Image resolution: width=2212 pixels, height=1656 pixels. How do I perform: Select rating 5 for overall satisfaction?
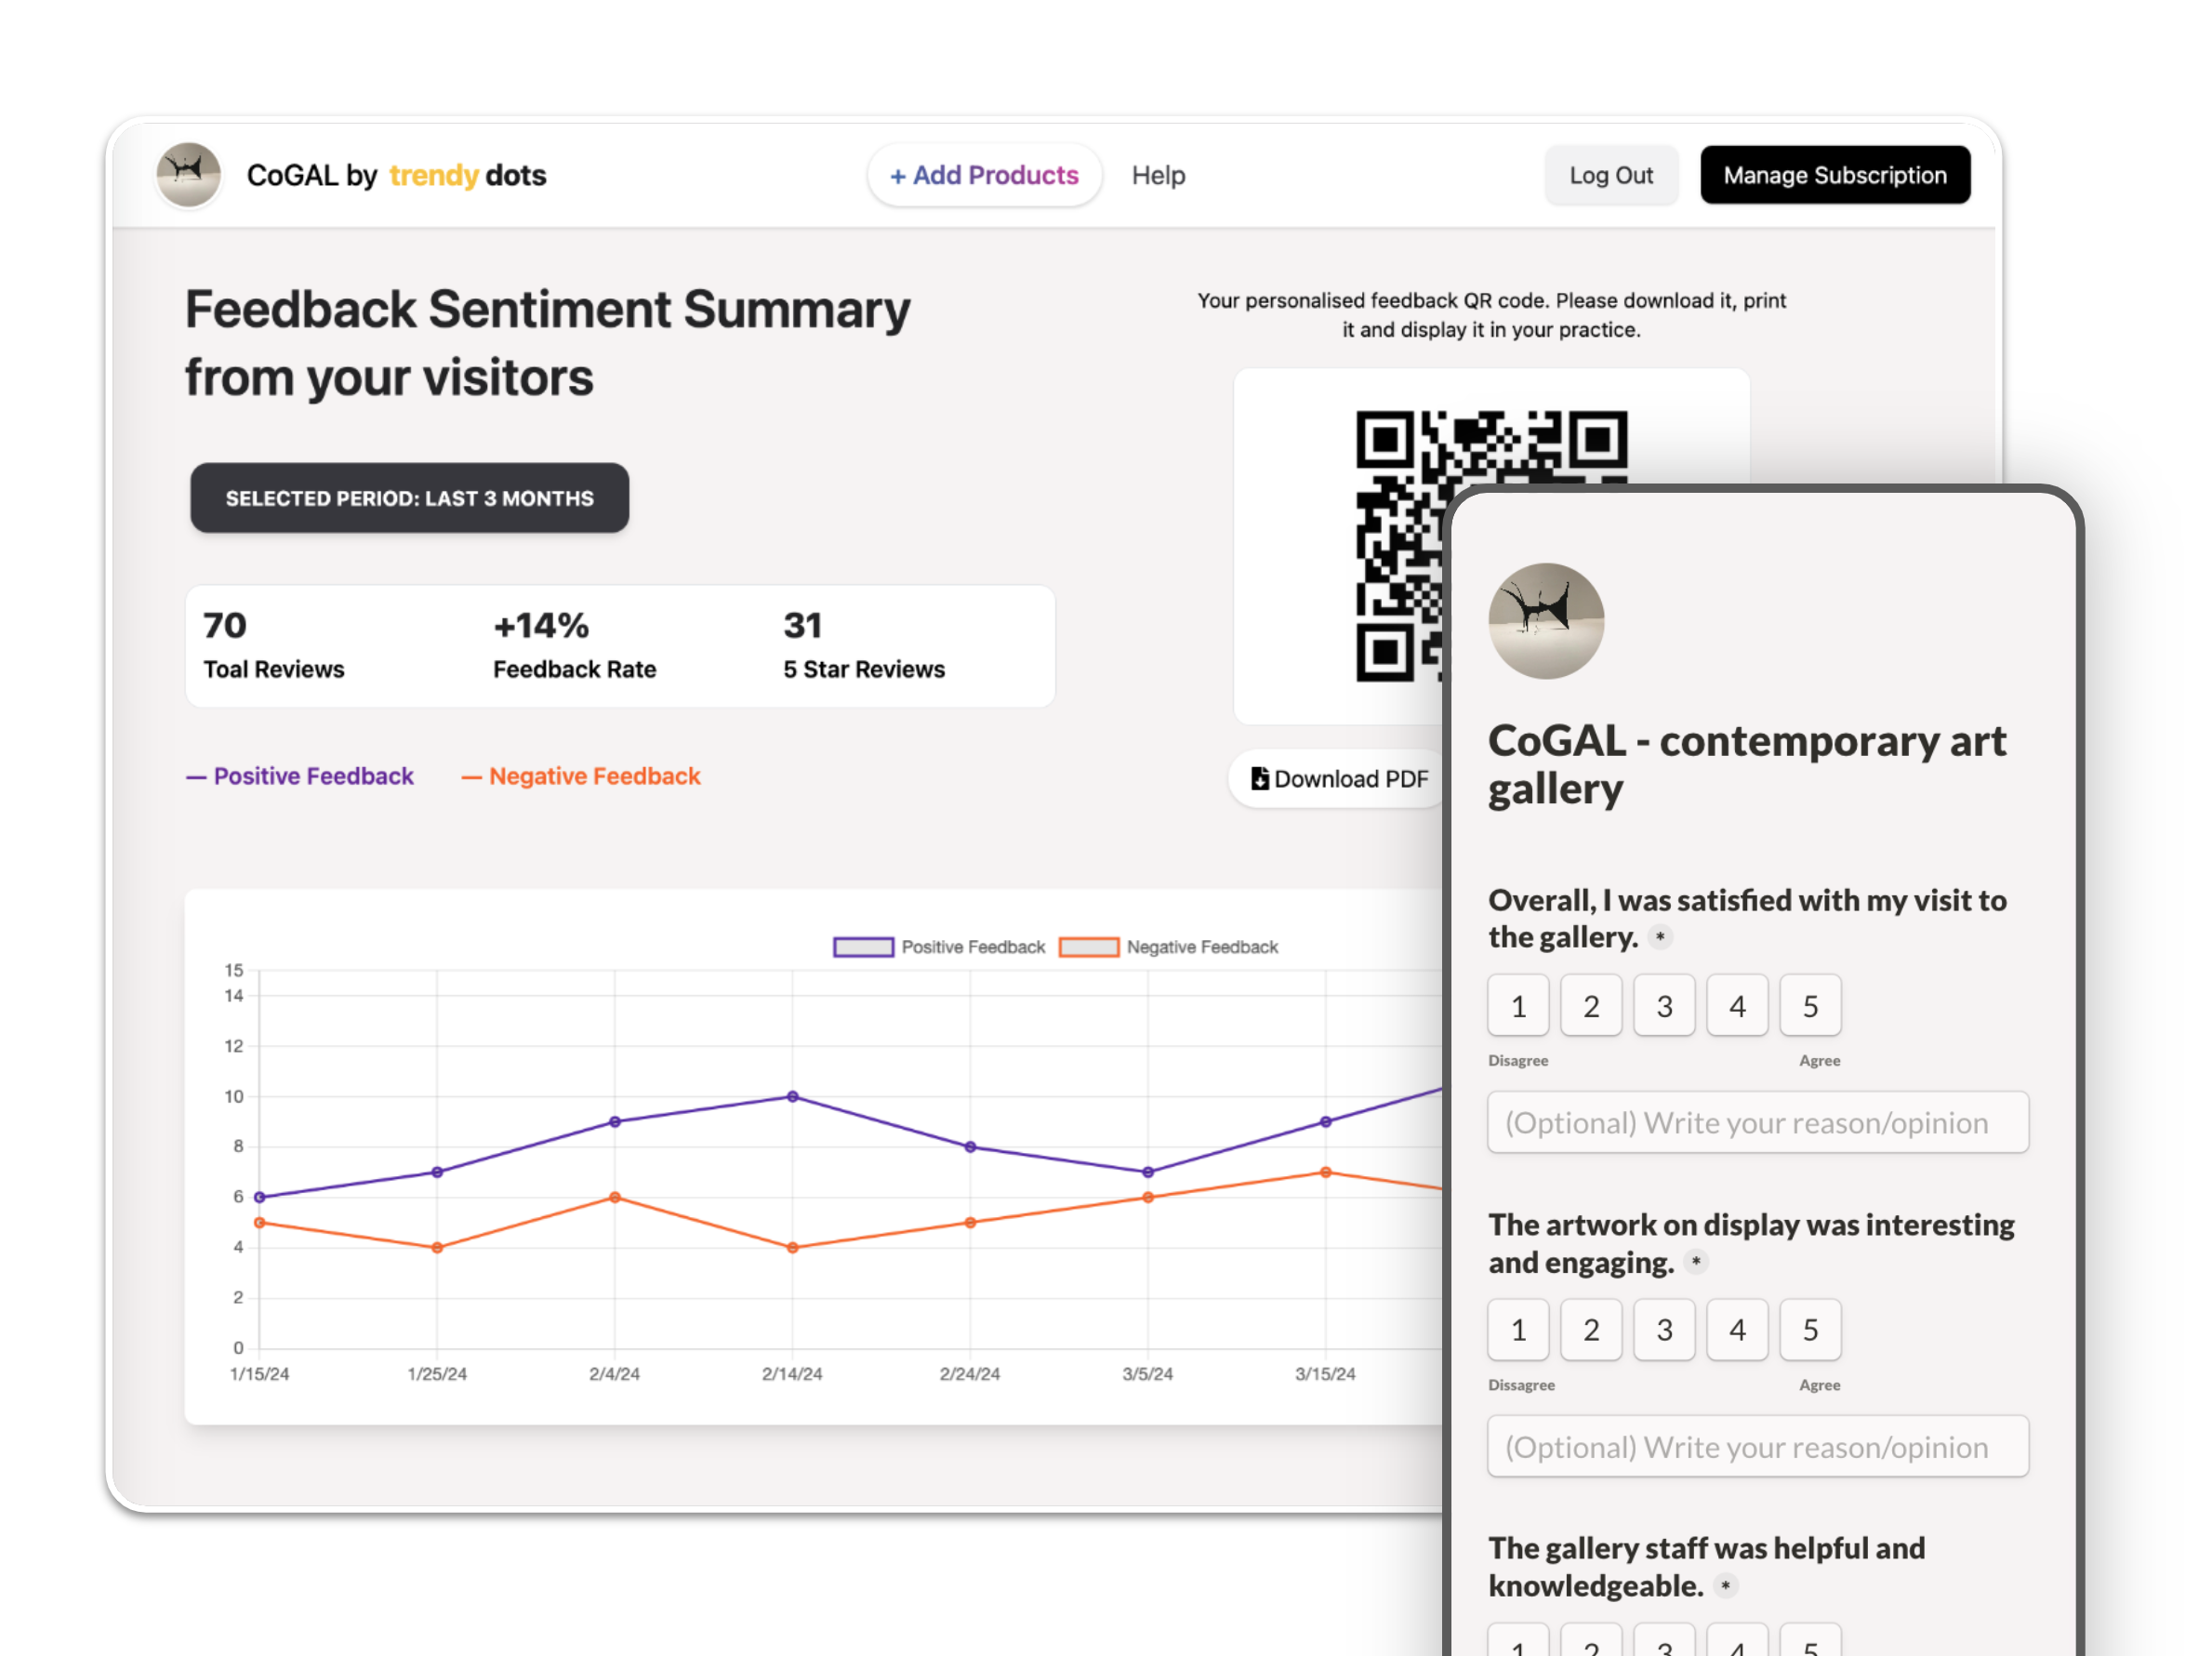click(x=1809, y=1006)
